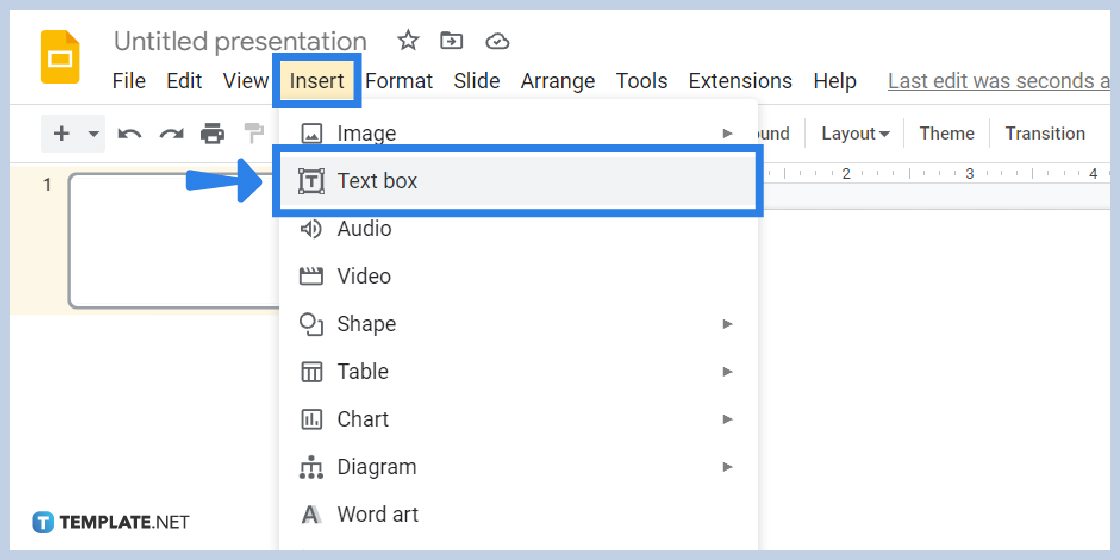
Task: Open the Edit menu
Action: pyautogui.click(x=184, y=81)
